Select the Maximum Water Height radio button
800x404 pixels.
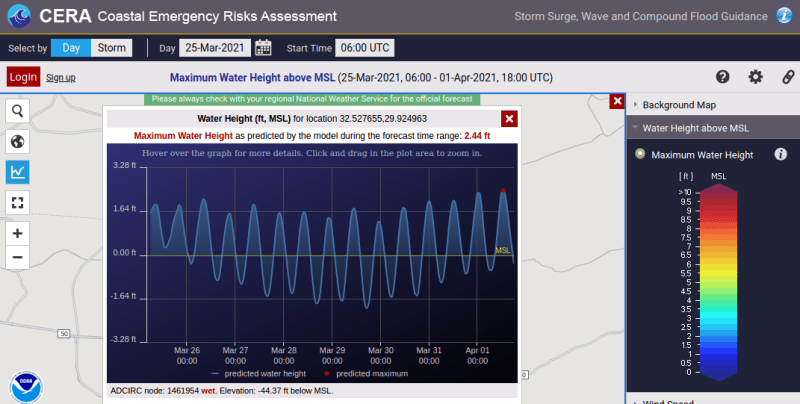click(640, 154)
